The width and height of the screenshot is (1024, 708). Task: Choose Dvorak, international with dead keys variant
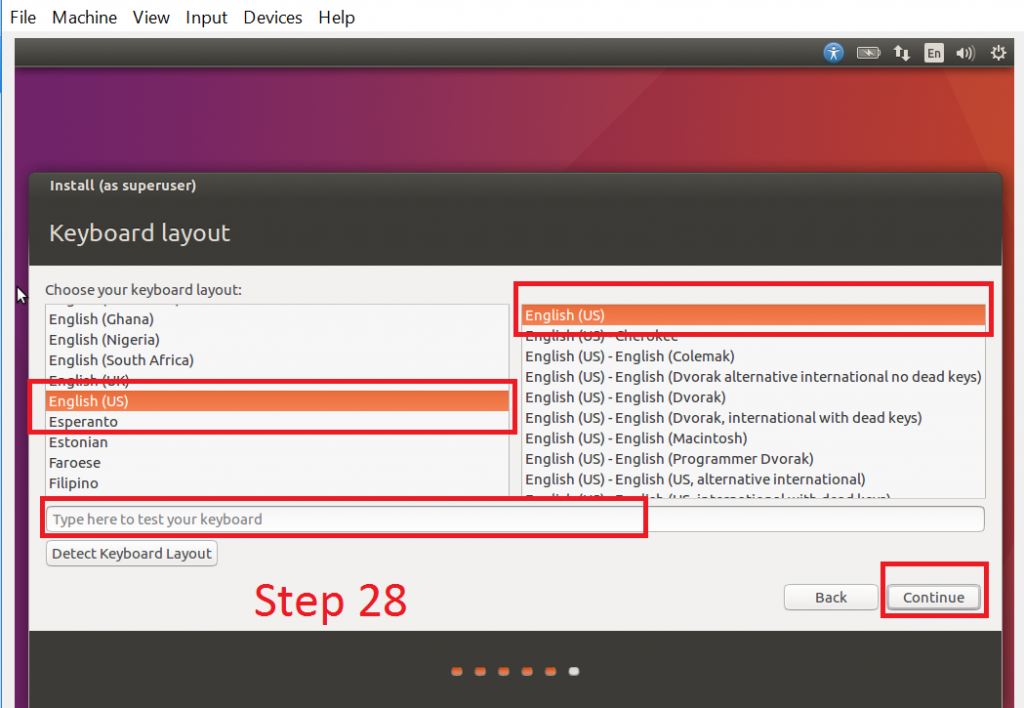point(753,418)
